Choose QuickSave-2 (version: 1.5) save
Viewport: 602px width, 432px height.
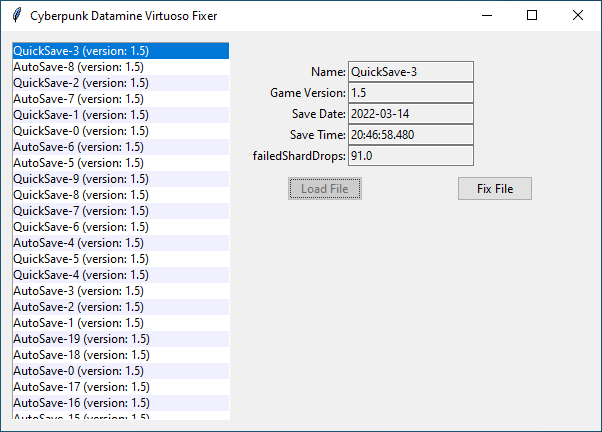pos(121,83)
